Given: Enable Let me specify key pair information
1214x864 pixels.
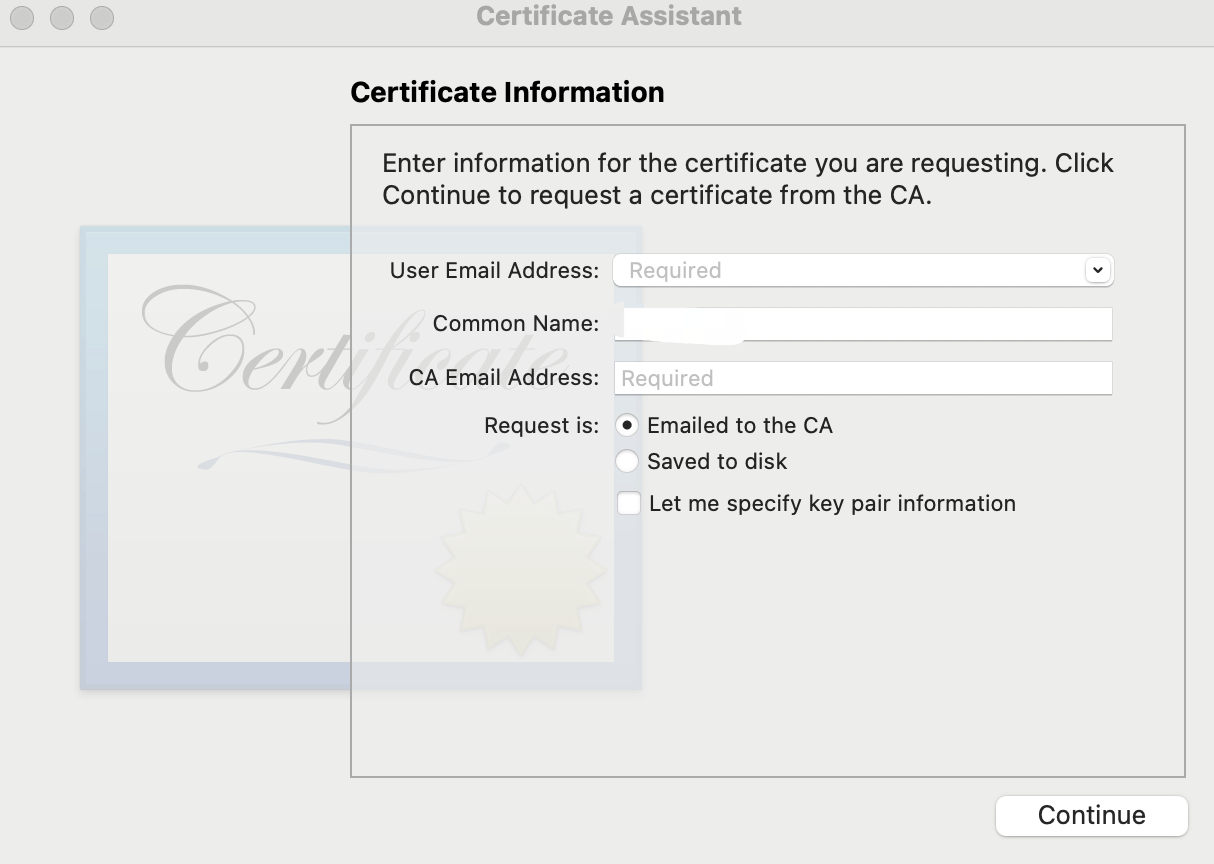Looking at the screenshot, I should tap(629, 503).
